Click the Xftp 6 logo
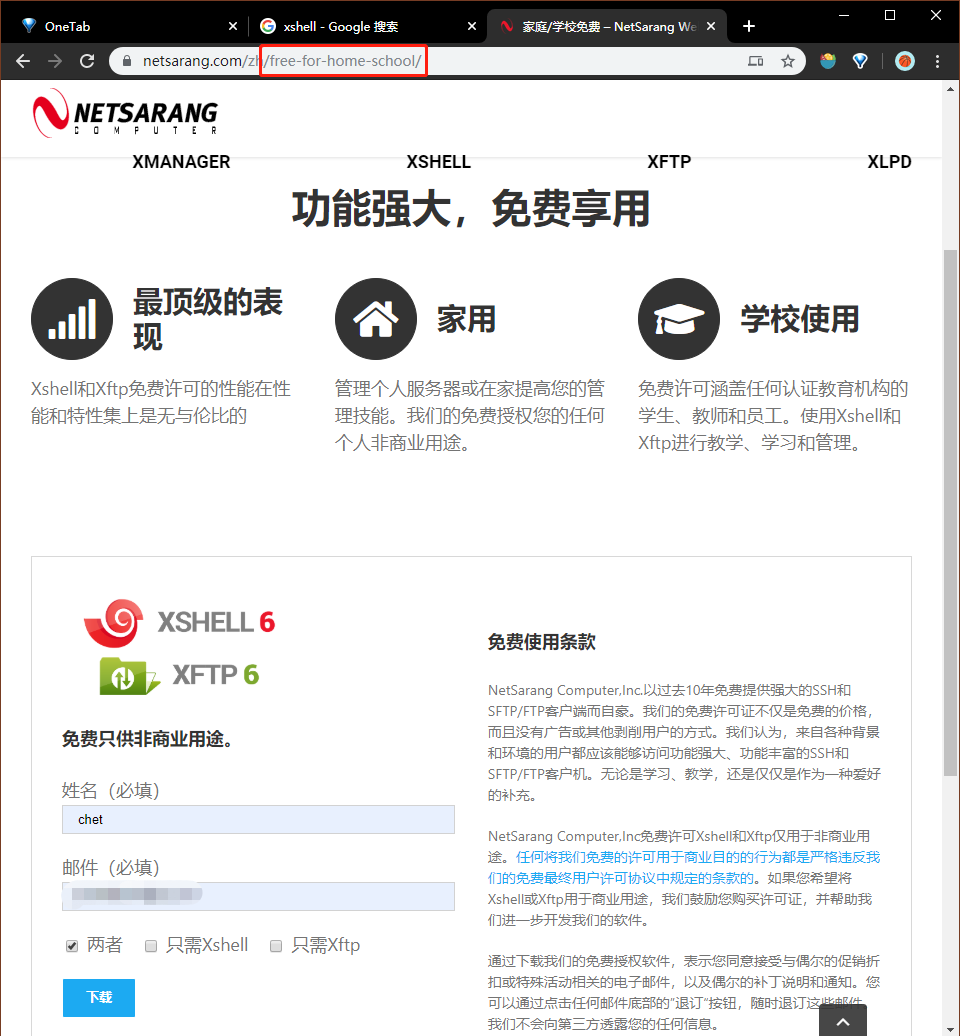 [180, 675]
